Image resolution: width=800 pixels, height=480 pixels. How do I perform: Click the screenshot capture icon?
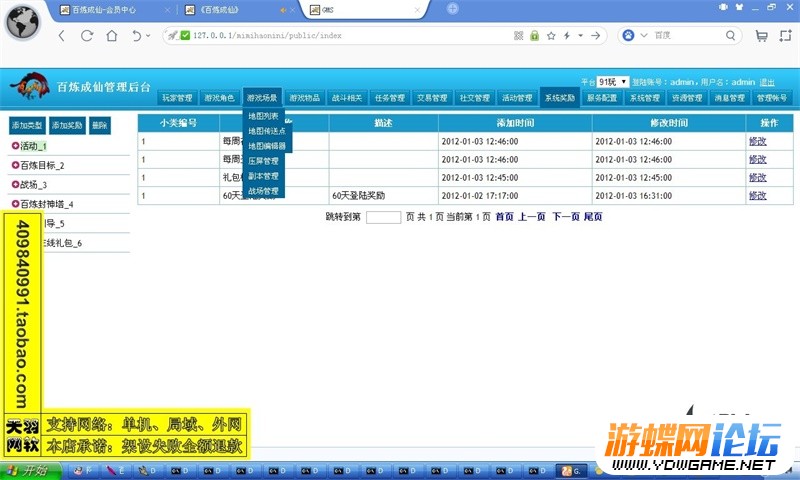[x=785, y=36]
